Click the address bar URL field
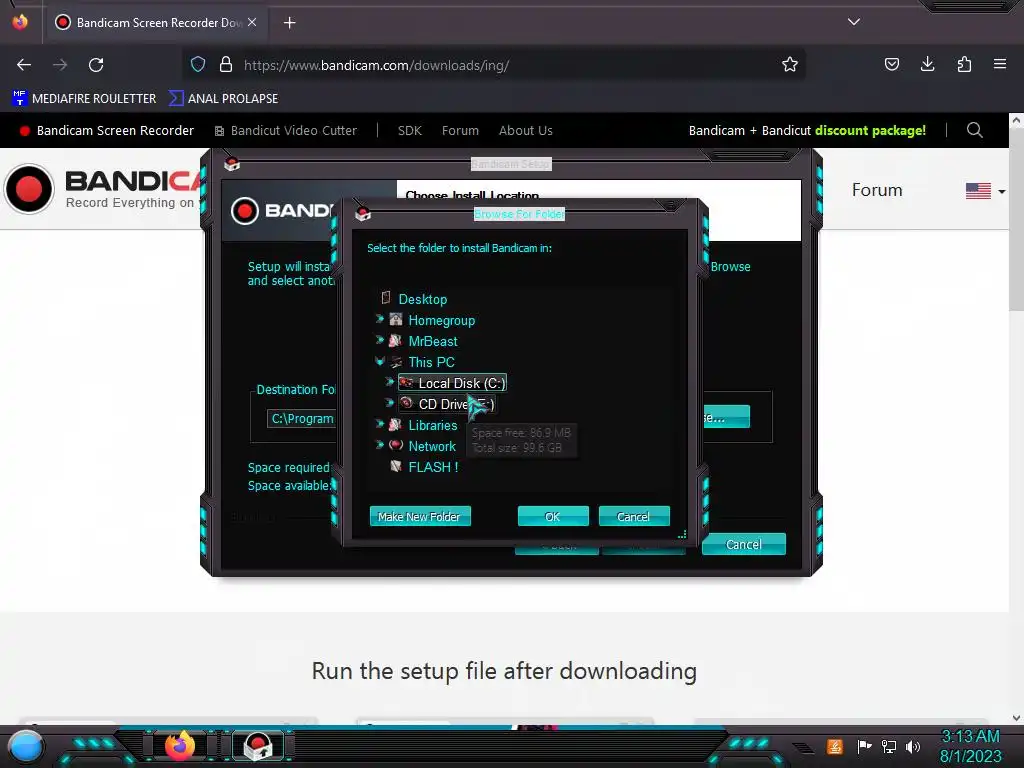The image size is (1024, 768). click(x=494, y=65)
